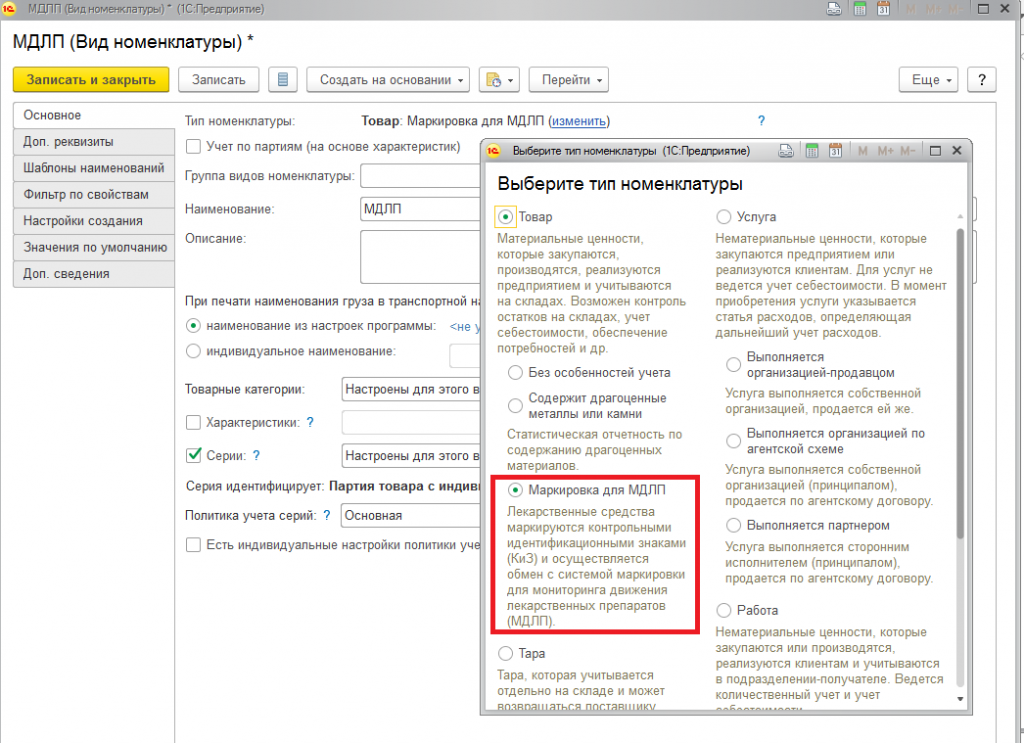The height and width of the screenshot is (743, 1024).
Task: Switch to Доп. реквизиты tab
Action: tap(93, 142)
